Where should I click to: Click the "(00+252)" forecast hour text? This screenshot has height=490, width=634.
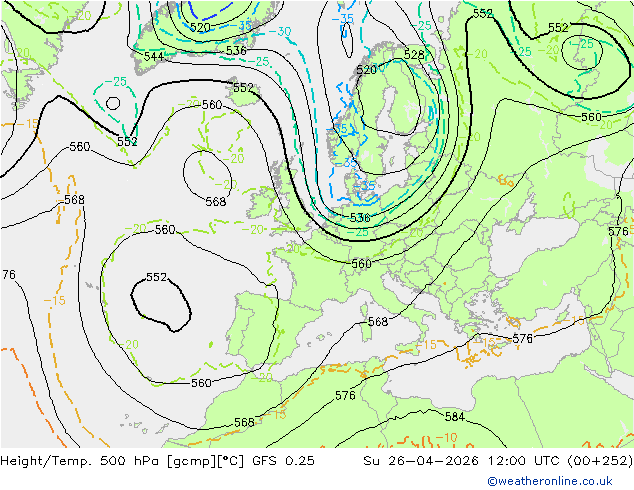(600, 461)
